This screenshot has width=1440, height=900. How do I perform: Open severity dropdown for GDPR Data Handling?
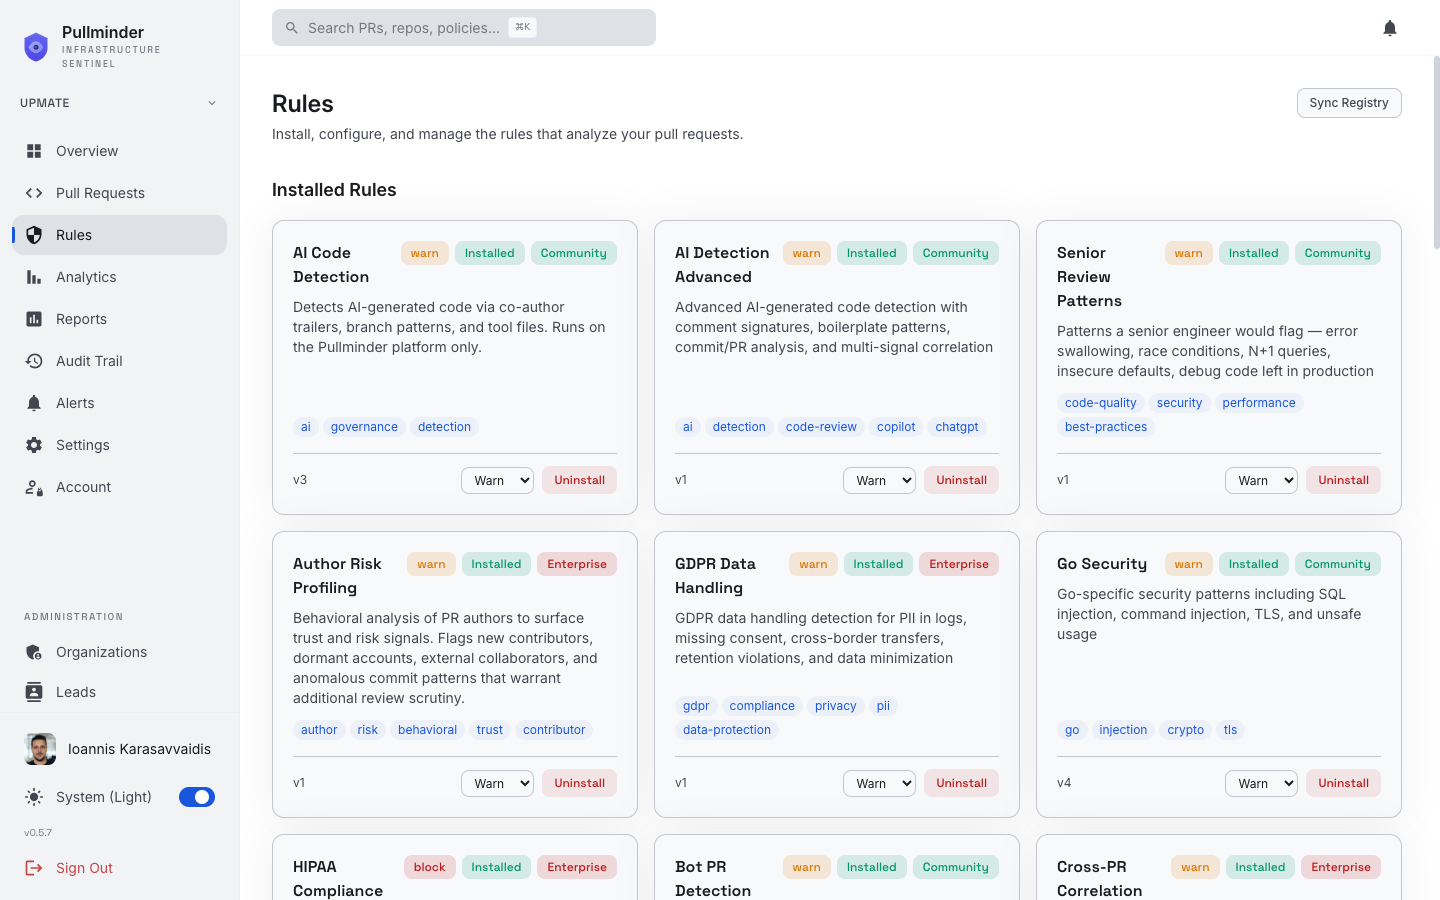pos(879,783)
